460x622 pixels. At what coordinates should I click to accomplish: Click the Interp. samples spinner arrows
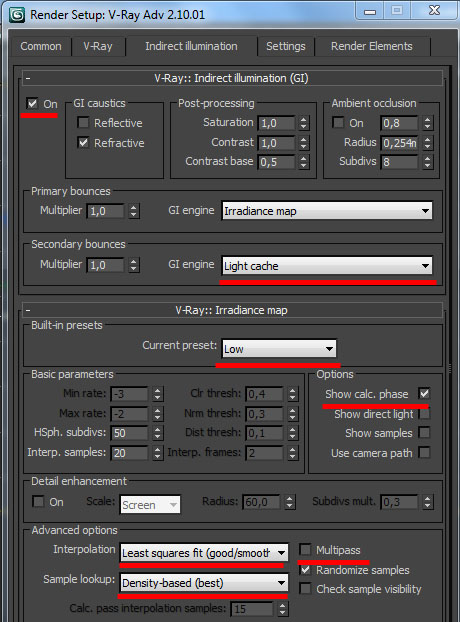[157, 453]
